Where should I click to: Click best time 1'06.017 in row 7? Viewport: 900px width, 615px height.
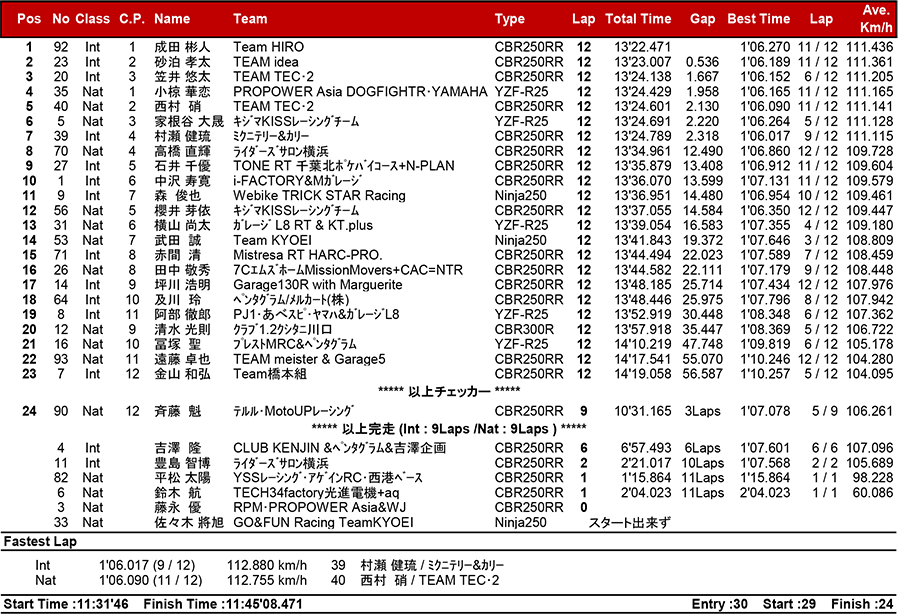tap(765, 136)
